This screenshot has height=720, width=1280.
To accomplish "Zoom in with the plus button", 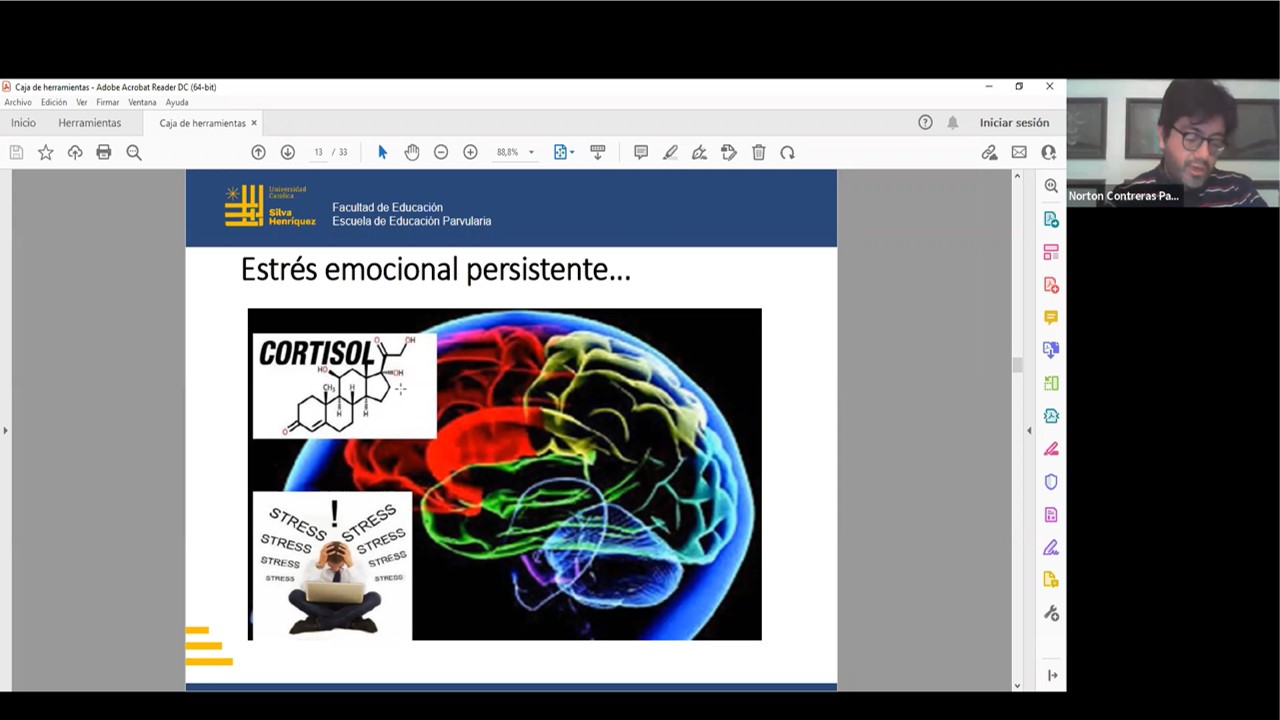I will [470, 152].
